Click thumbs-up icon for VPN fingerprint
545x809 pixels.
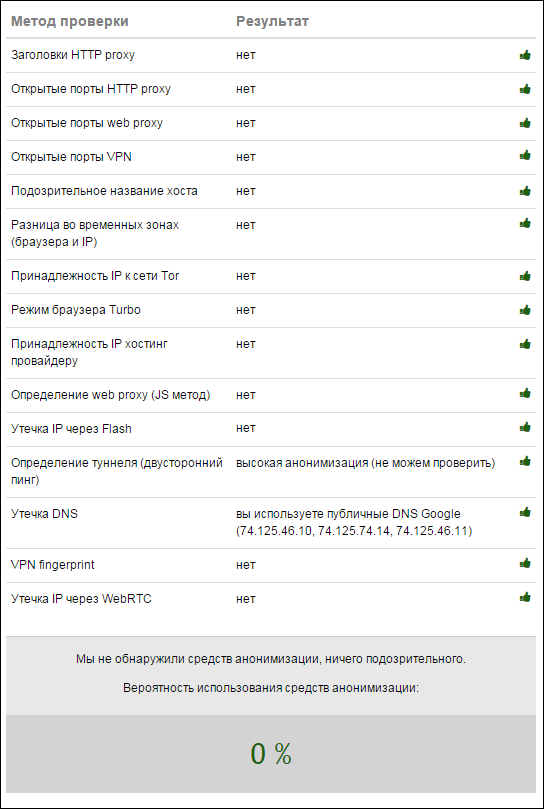coord(525,563)
